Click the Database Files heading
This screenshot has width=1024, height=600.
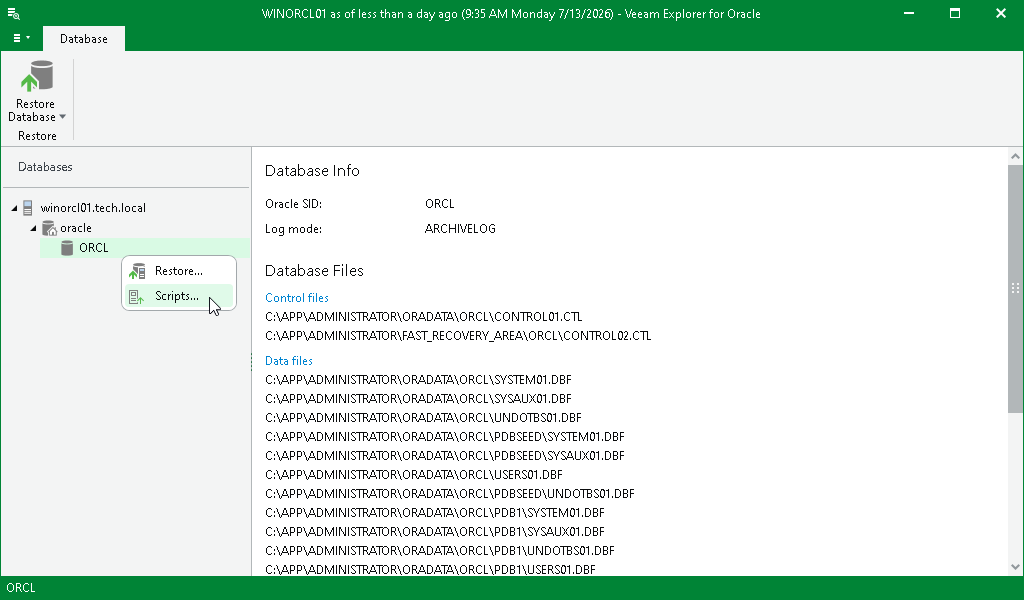coord(314,271)
